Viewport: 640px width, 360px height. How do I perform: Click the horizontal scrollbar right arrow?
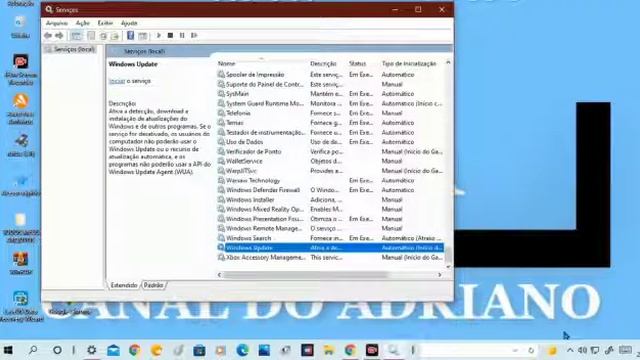click(440, 275)
